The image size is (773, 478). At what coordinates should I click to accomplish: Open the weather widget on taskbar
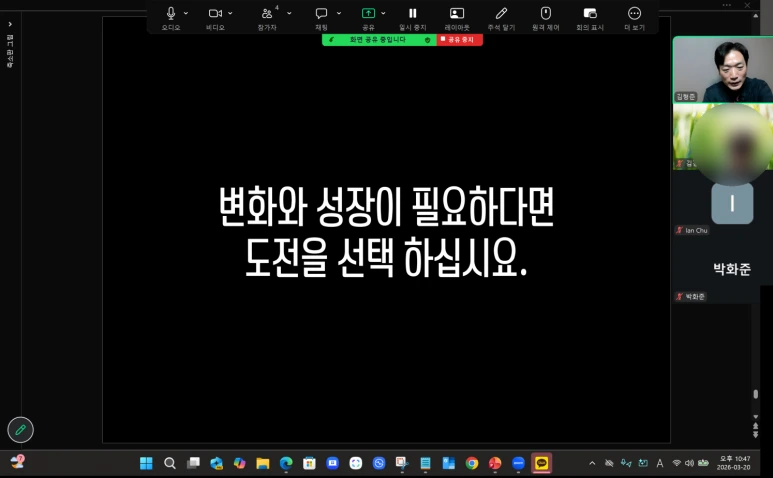tap(18, 462)
